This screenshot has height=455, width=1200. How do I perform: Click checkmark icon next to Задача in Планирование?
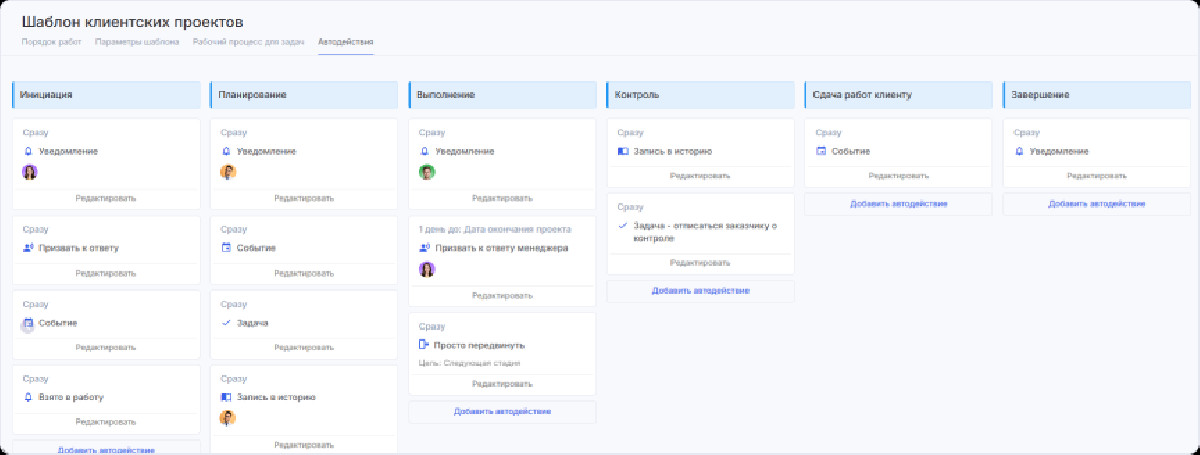226,323
